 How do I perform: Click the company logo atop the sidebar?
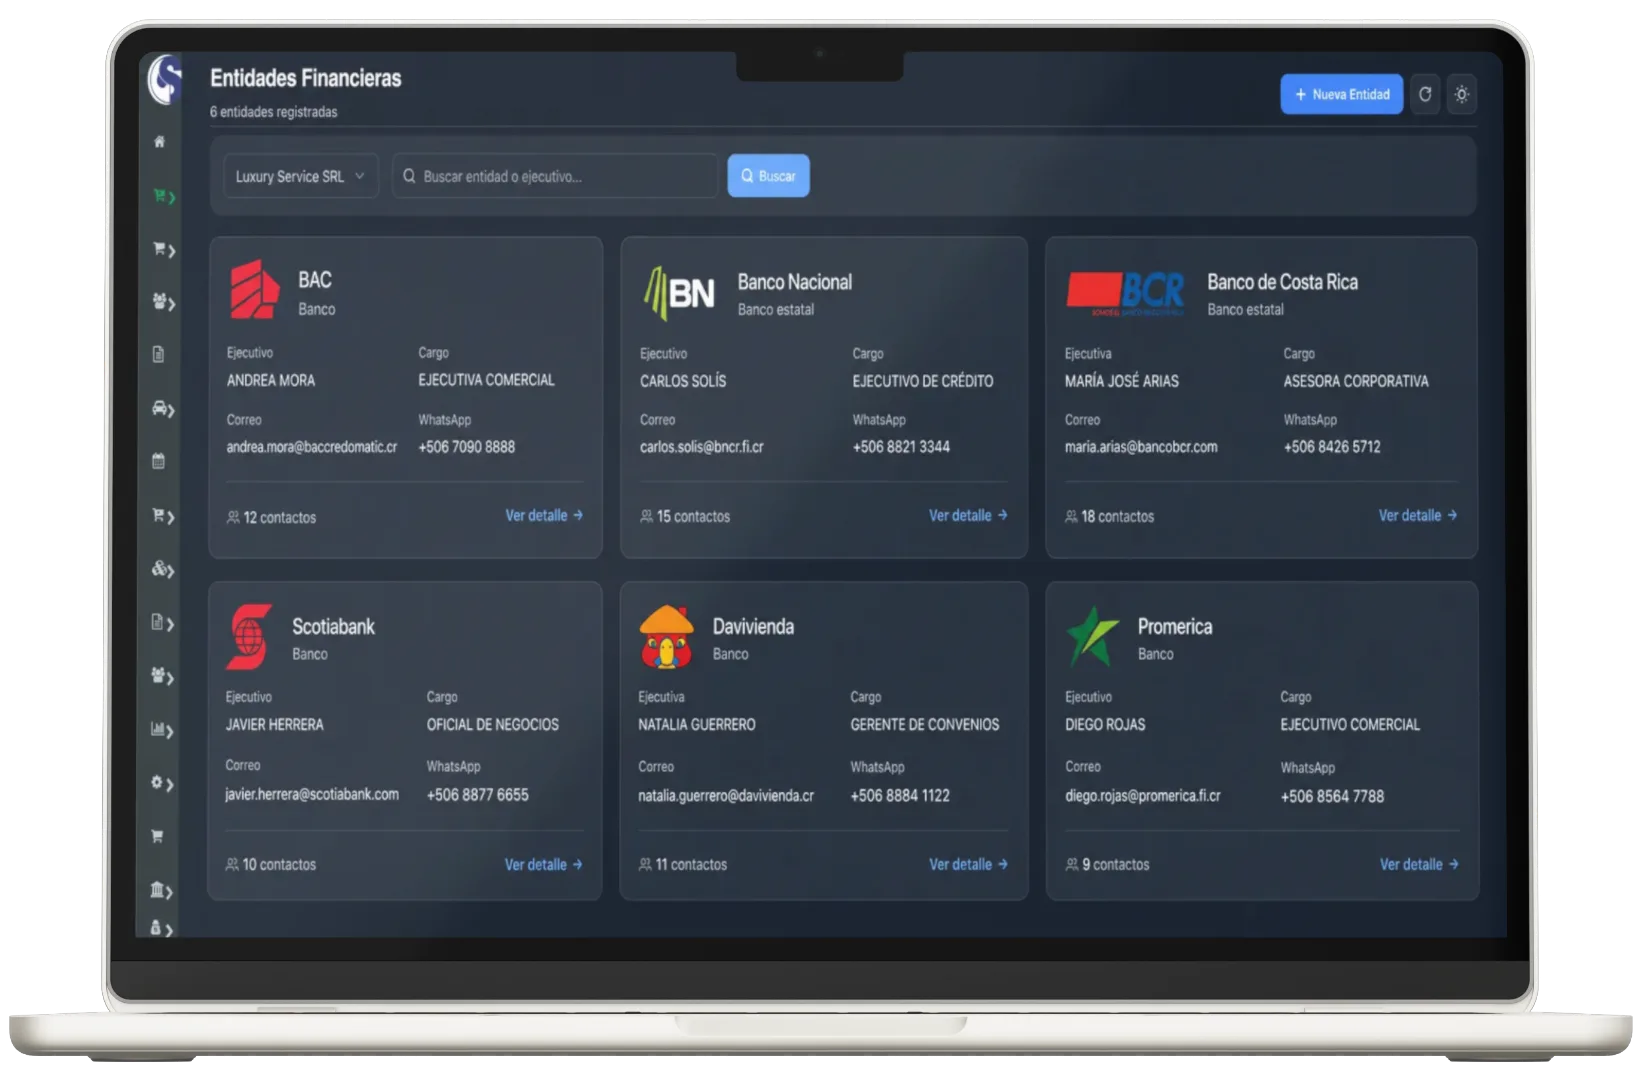(165, 80)
